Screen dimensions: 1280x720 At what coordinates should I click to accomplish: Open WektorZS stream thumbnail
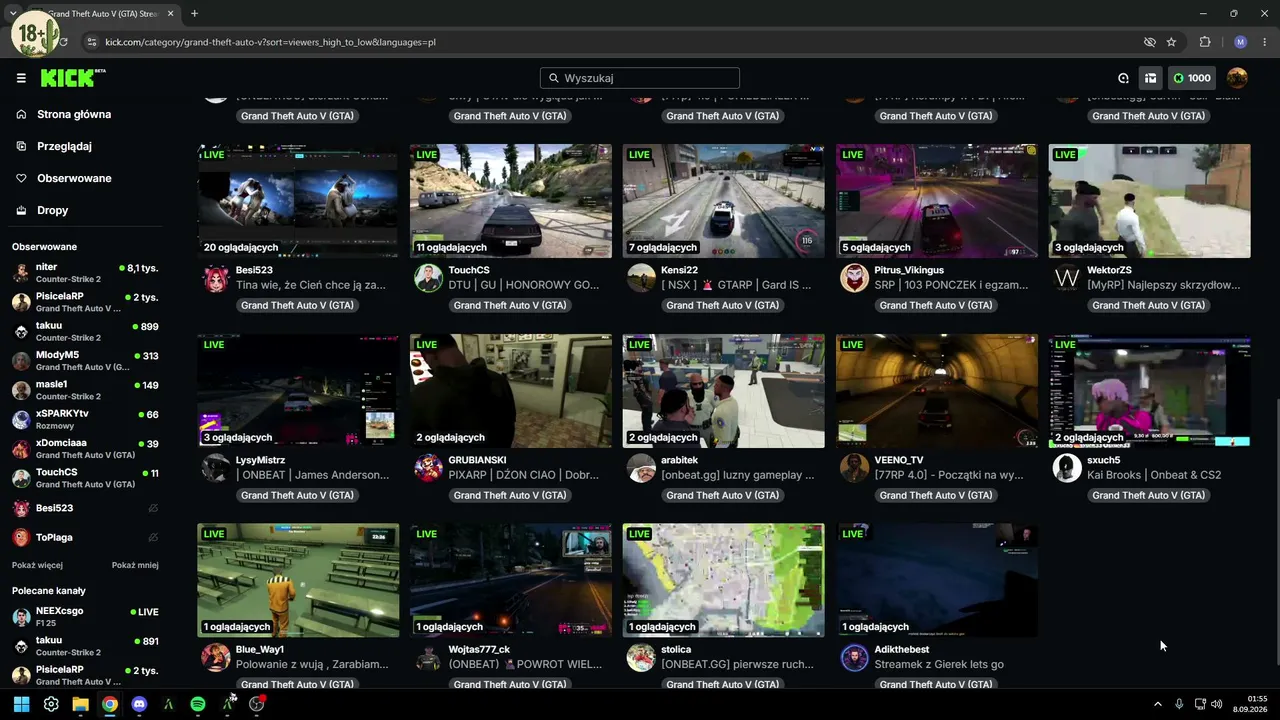(x=1150, y=201)
